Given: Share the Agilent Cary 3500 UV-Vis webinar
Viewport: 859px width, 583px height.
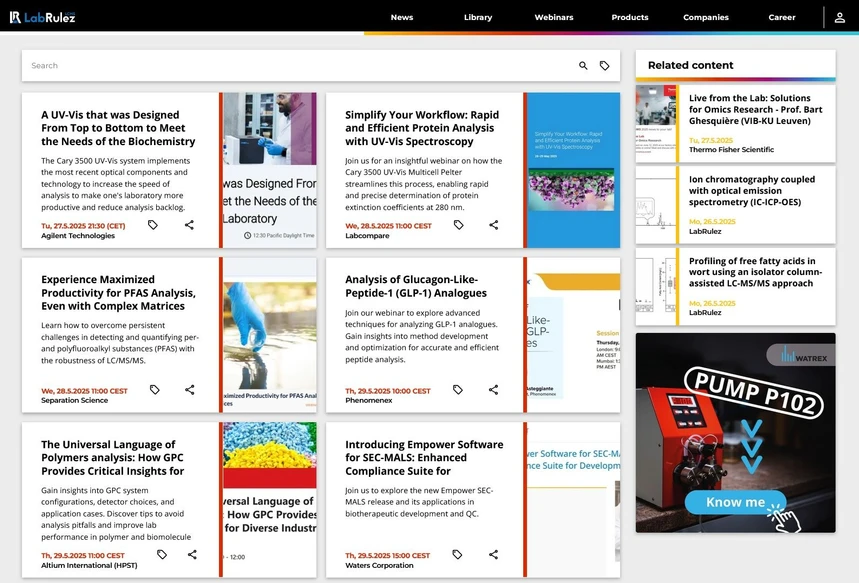Looking at the screenshot, I should point(189,225).
